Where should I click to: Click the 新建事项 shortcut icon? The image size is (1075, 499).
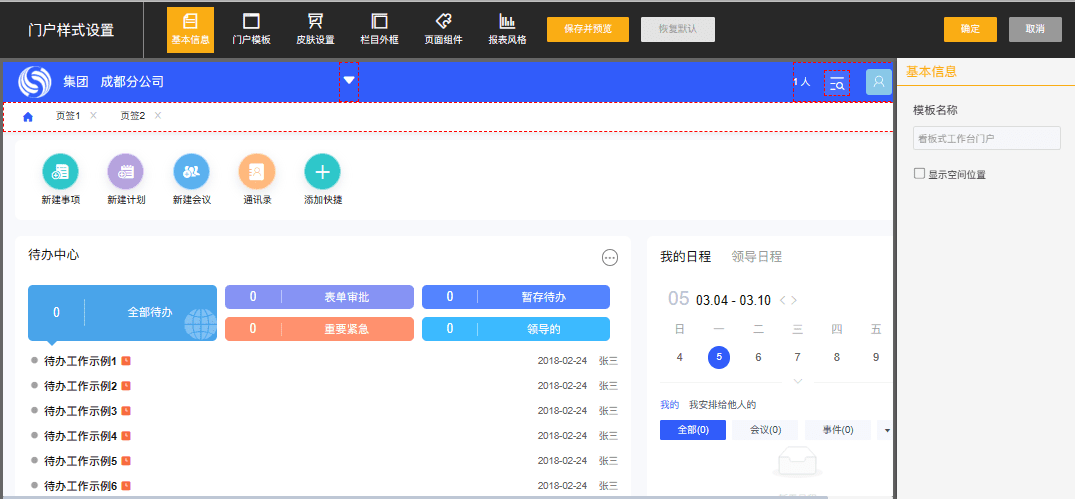click(60, 171)
